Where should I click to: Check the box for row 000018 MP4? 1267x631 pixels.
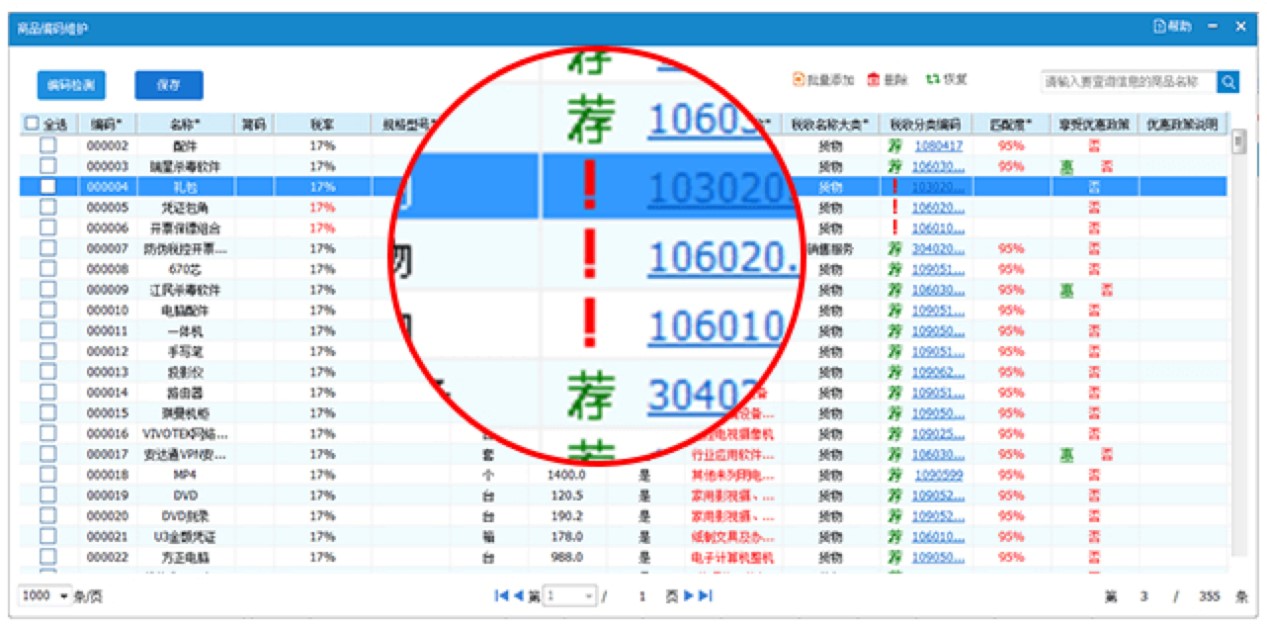tap(48, 475)
